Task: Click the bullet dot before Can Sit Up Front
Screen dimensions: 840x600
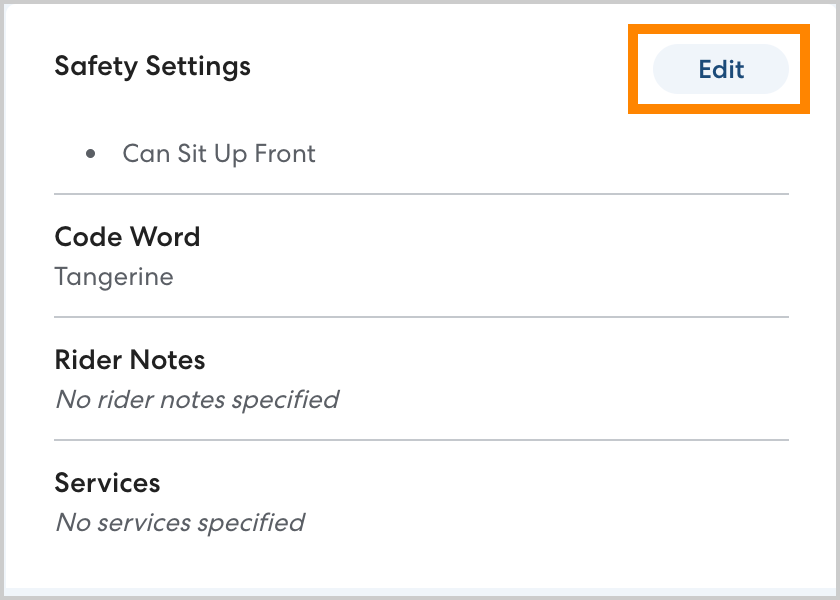Action: [91, 154]
